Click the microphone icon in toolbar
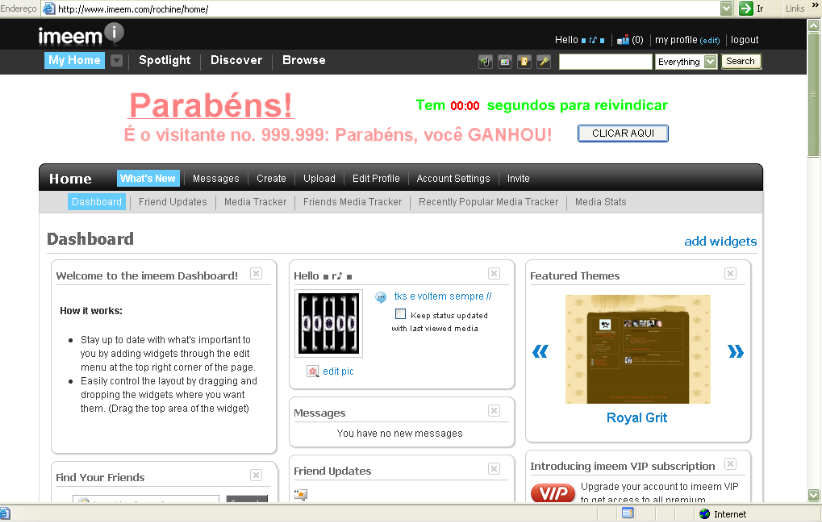Screen dimensions: 822x522 544,62
